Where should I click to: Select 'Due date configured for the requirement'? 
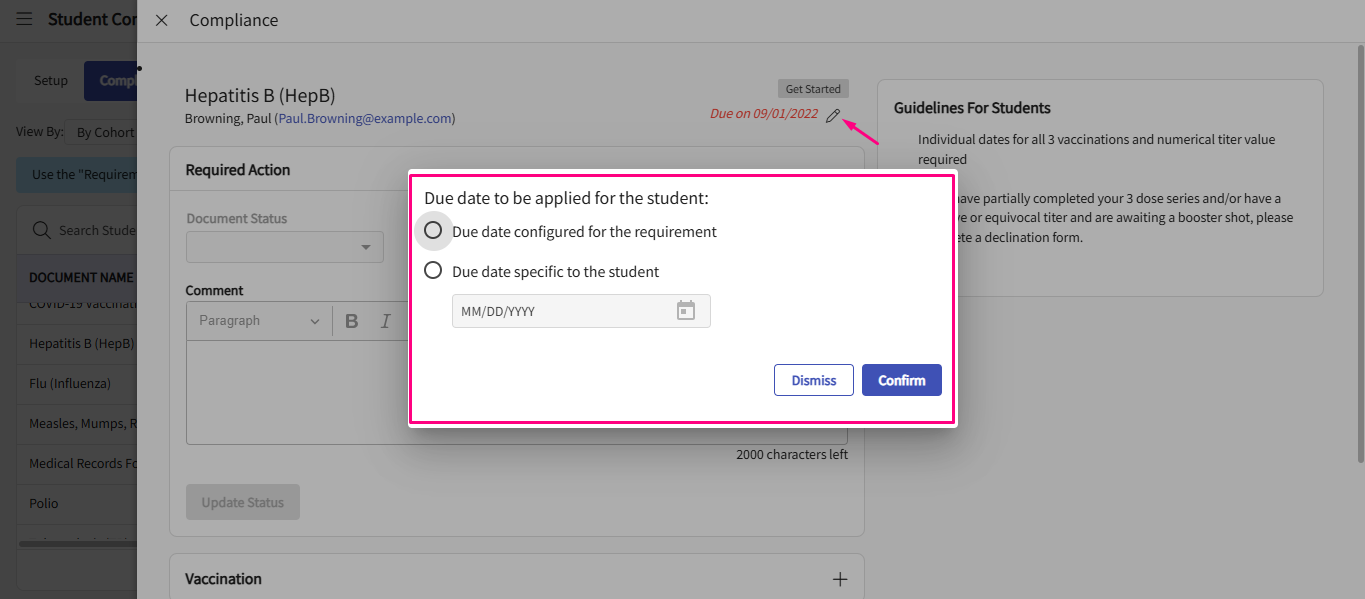tap(433, 231)
